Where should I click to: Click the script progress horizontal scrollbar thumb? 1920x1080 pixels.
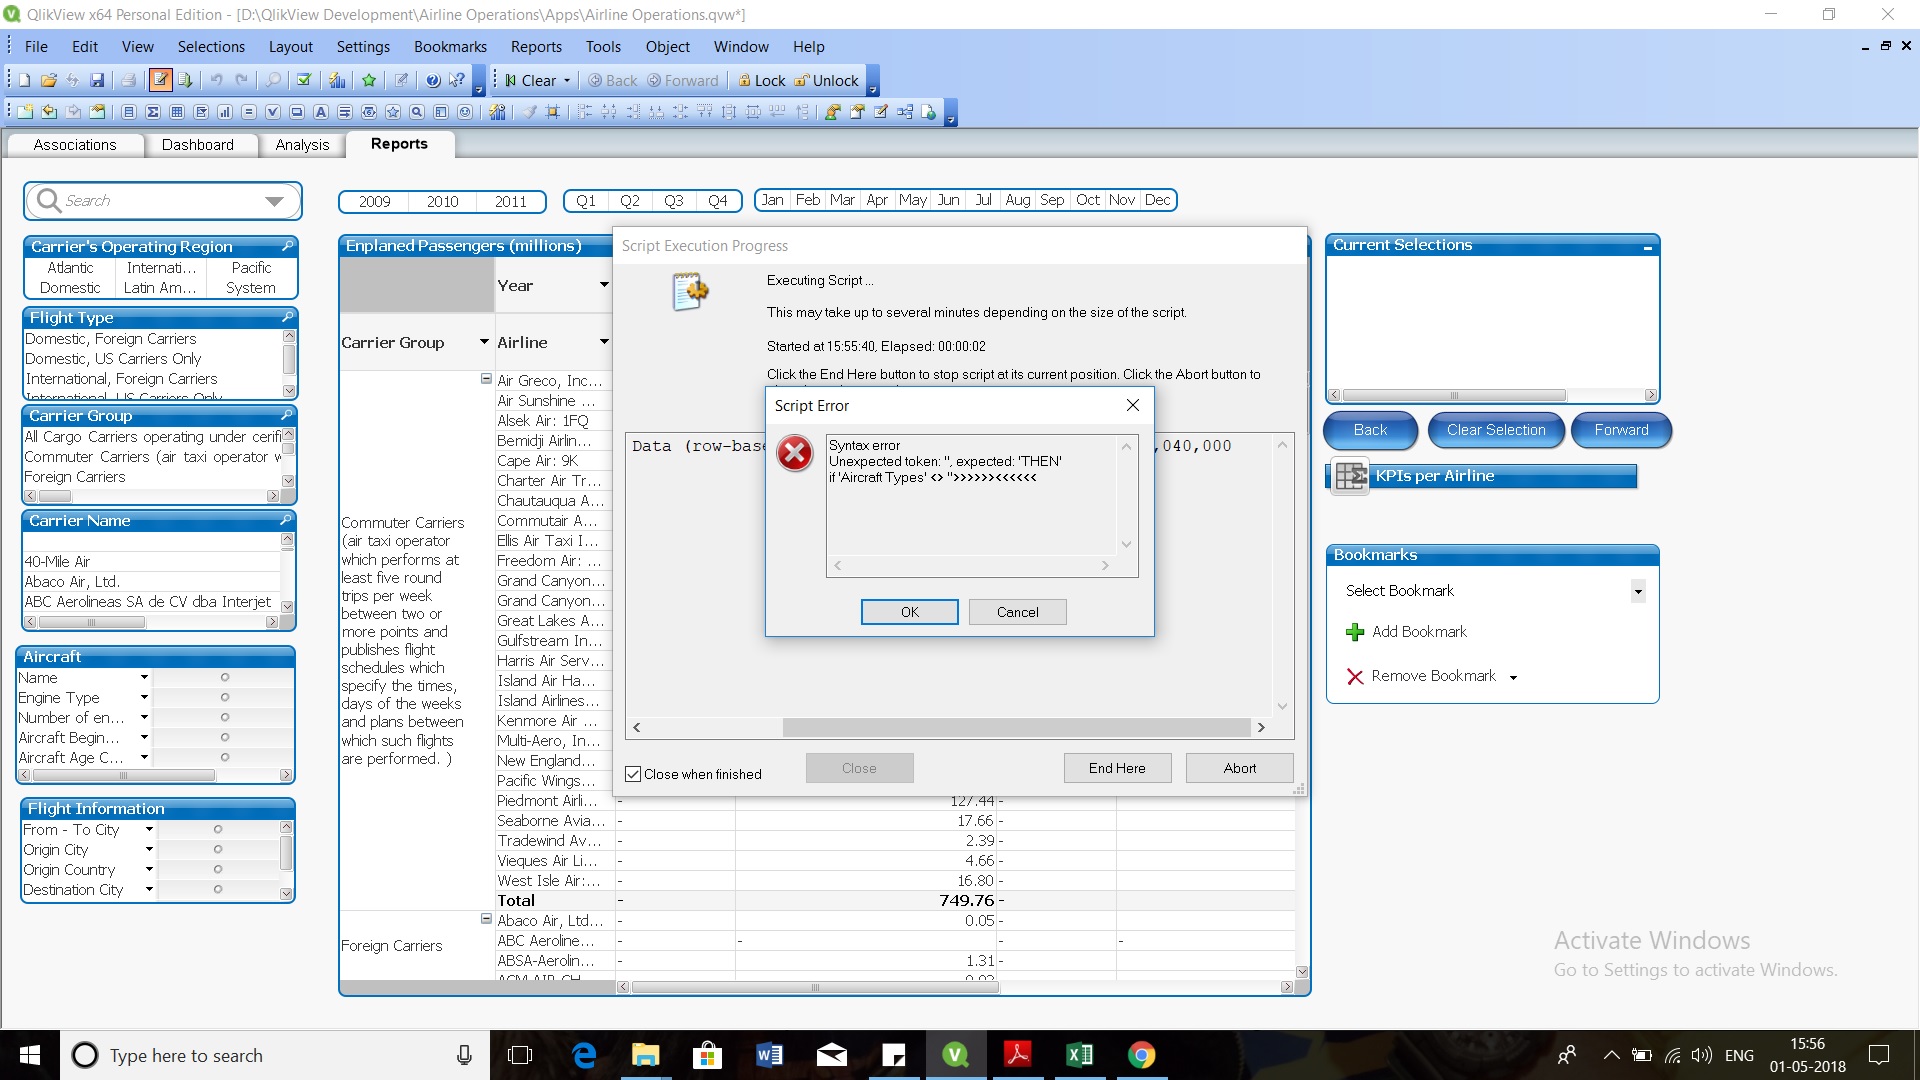pos(1016,727)
